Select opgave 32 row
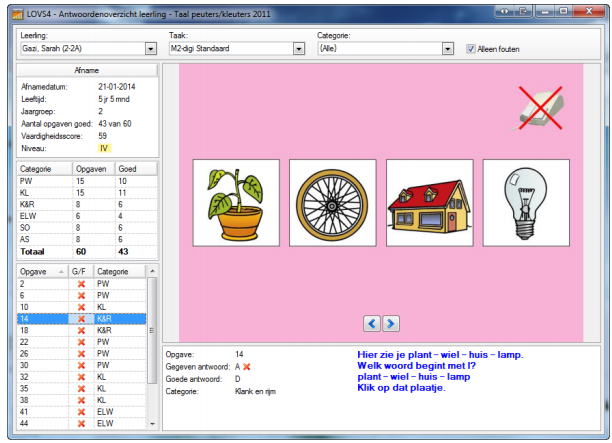The width and height of the screenshot is (612, 443). point(82,377)
